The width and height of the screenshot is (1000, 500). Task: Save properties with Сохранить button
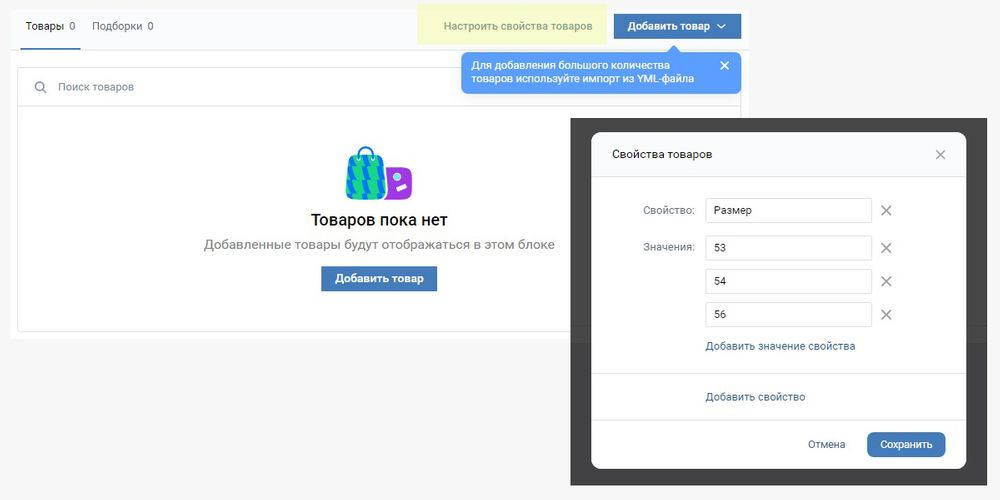906,445
